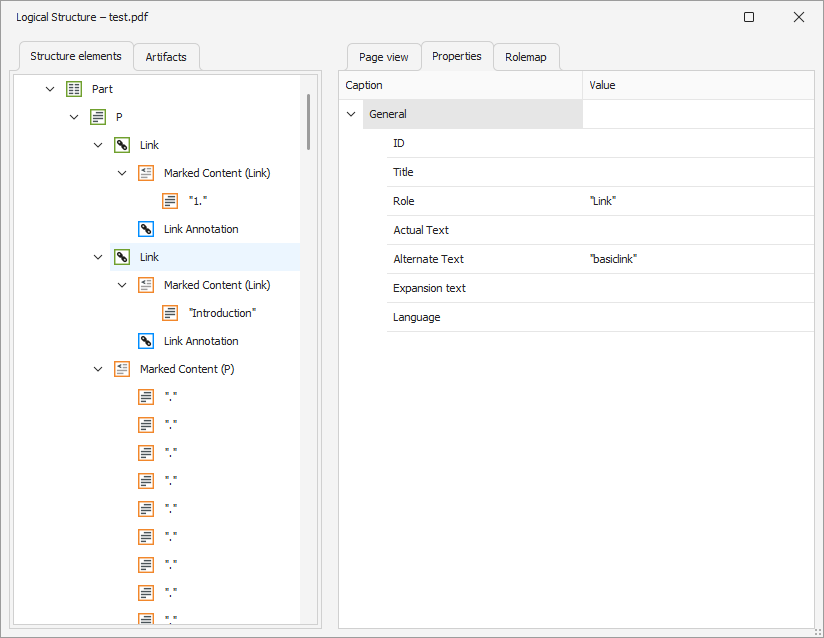The width and height of the screenshot is (824, 638).
Task: Click the icon beside "Introduction" content
Action: coord(170,313)
